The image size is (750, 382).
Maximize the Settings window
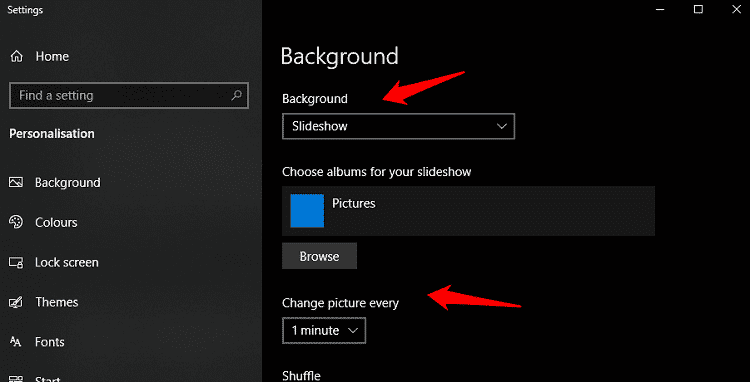pyautogui.click(x=698, y=10)
